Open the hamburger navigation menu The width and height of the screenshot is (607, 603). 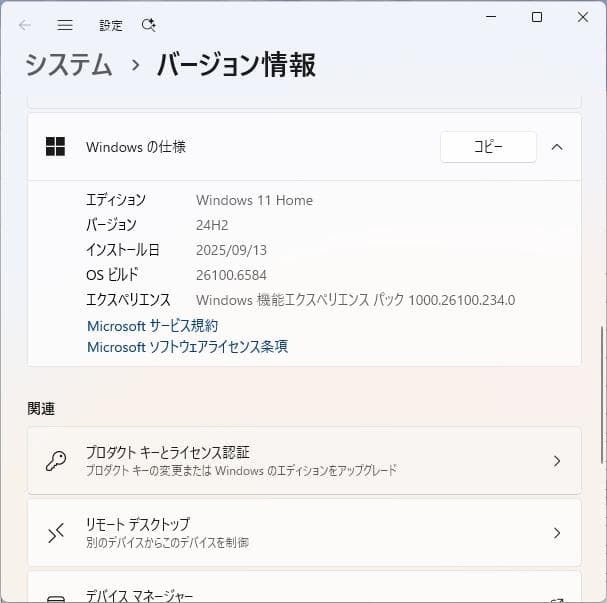click(65, 25)
